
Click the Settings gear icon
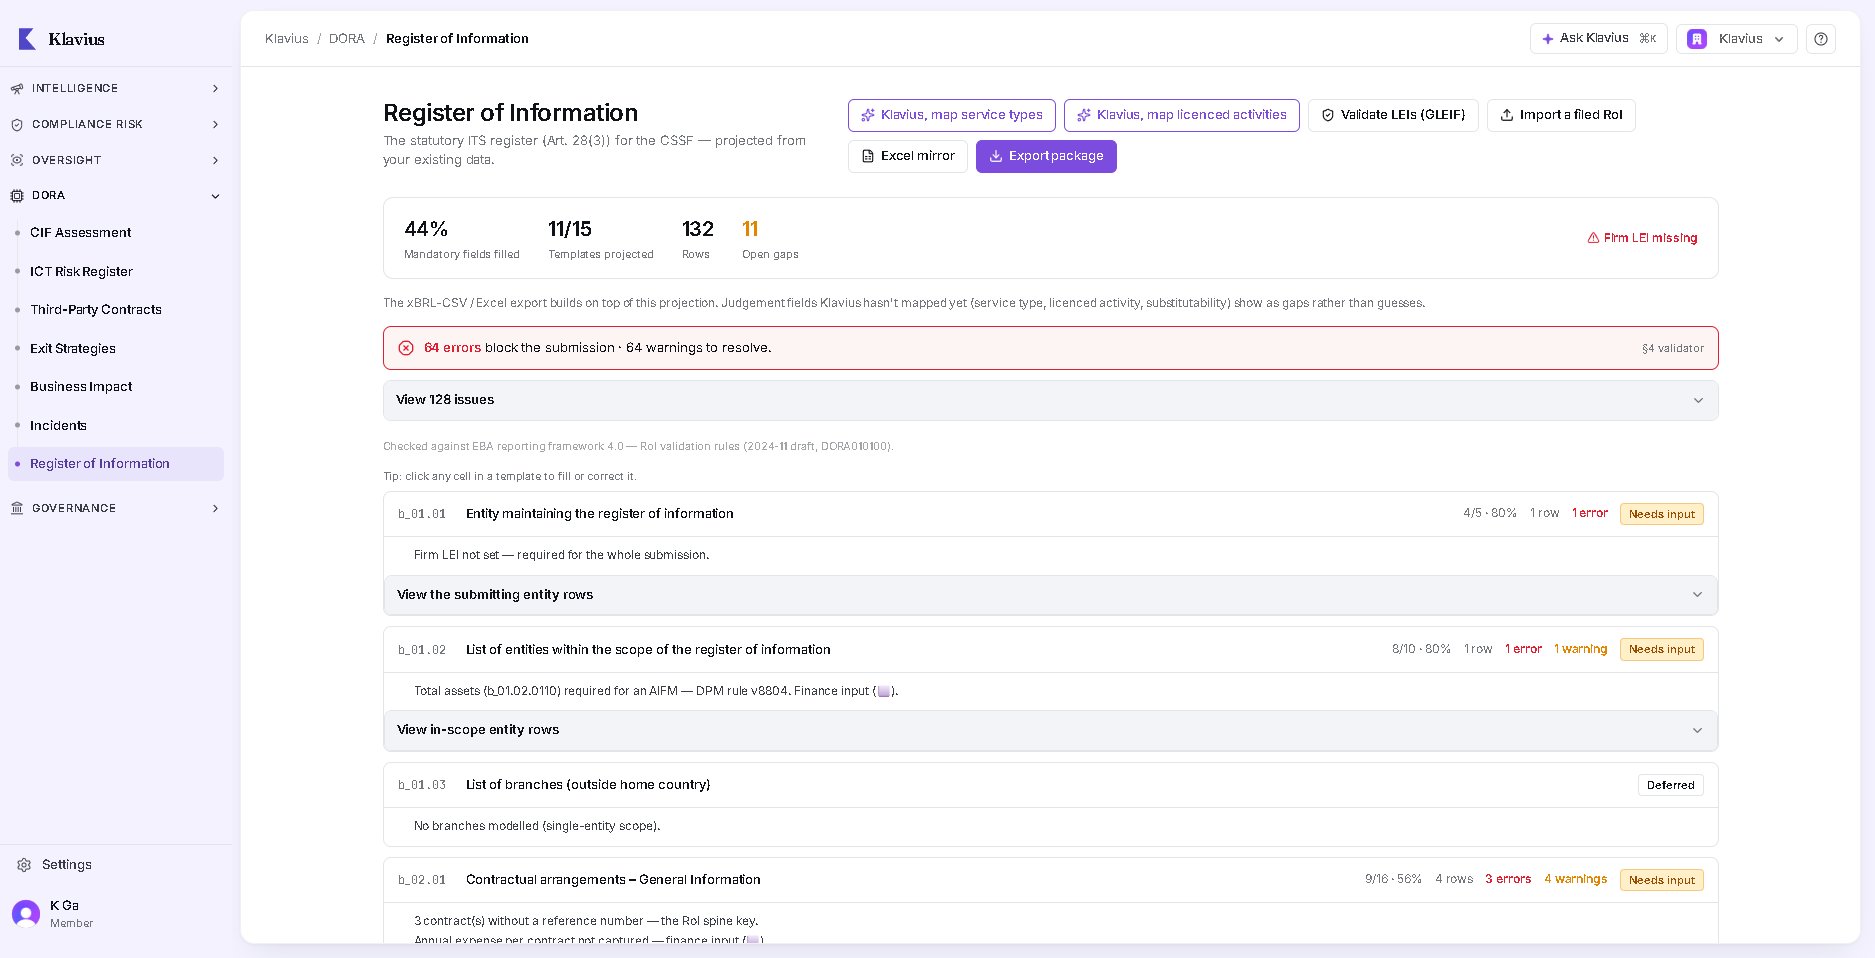coord(24,865)
